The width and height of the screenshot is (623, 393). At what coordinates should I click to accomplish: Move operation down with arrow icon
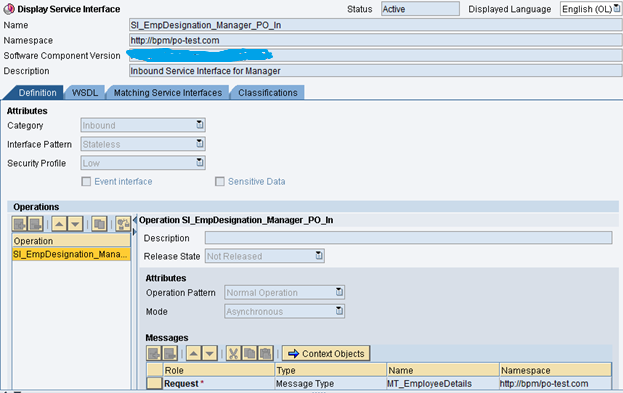75,224
